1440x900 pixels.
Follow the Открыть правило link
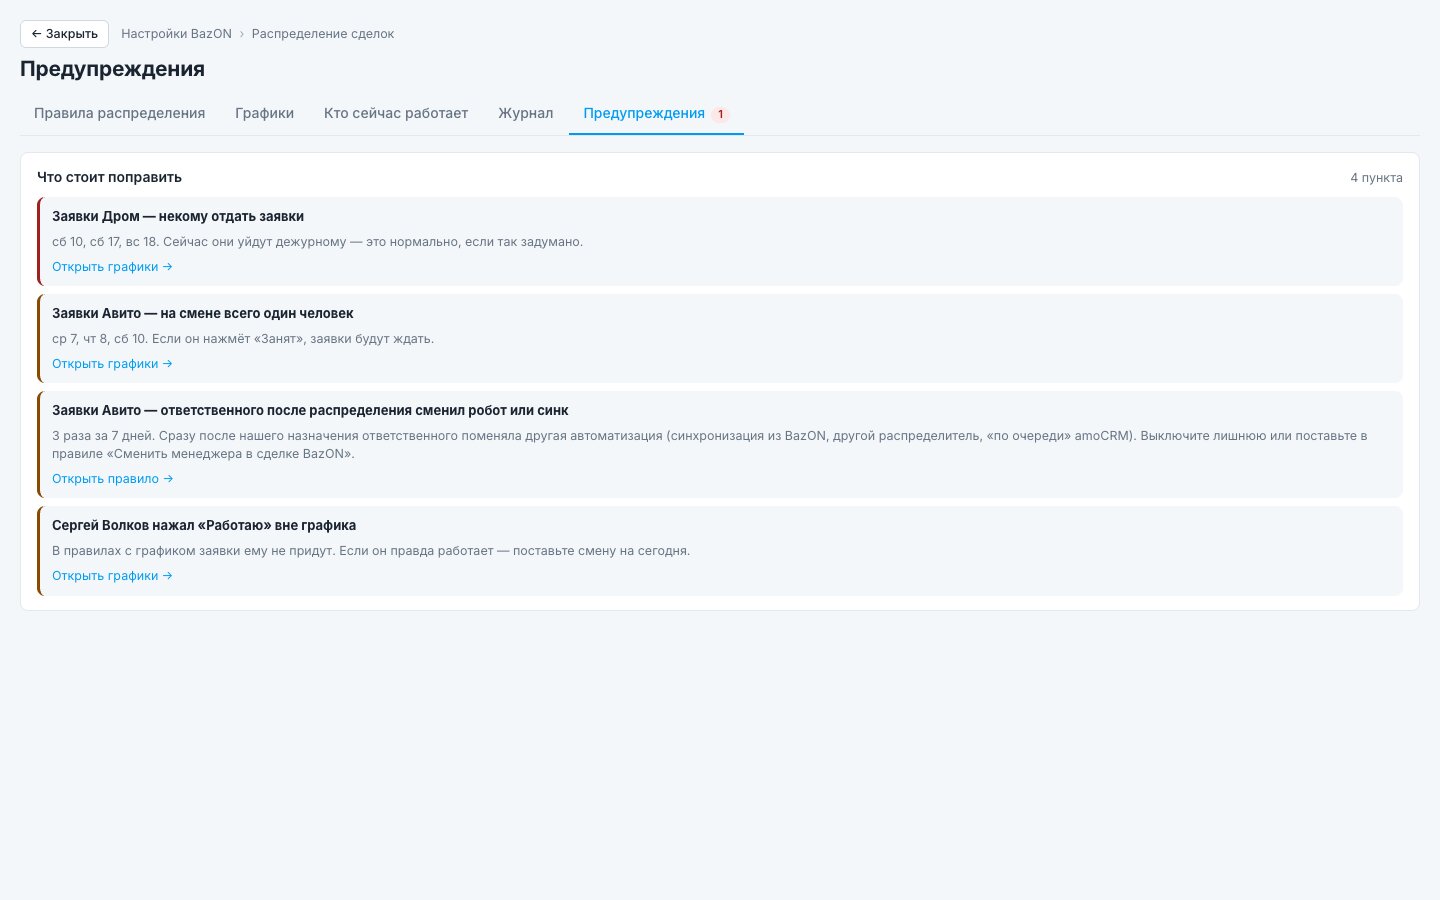click(x=113, y=479)
